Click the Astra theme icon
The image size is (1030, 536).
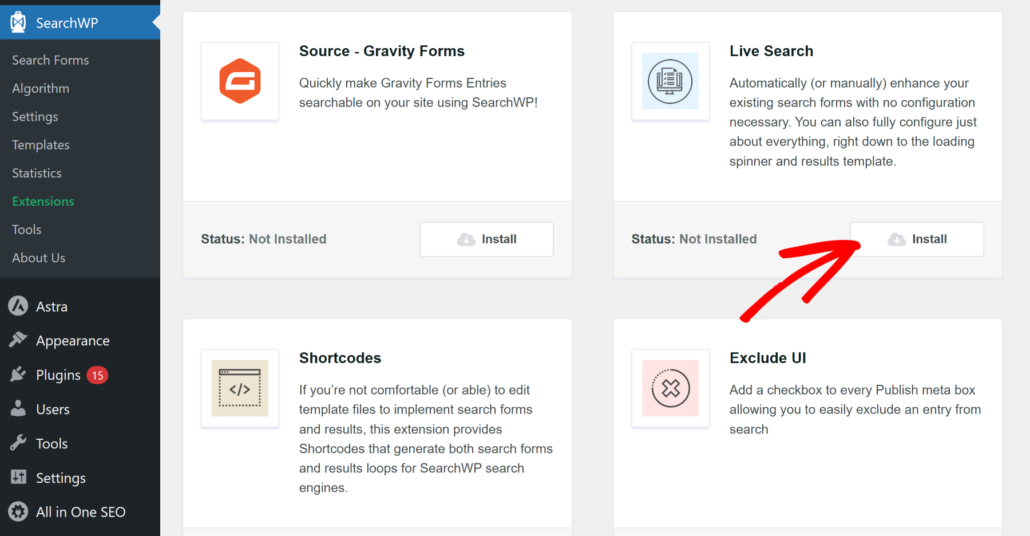18,306
